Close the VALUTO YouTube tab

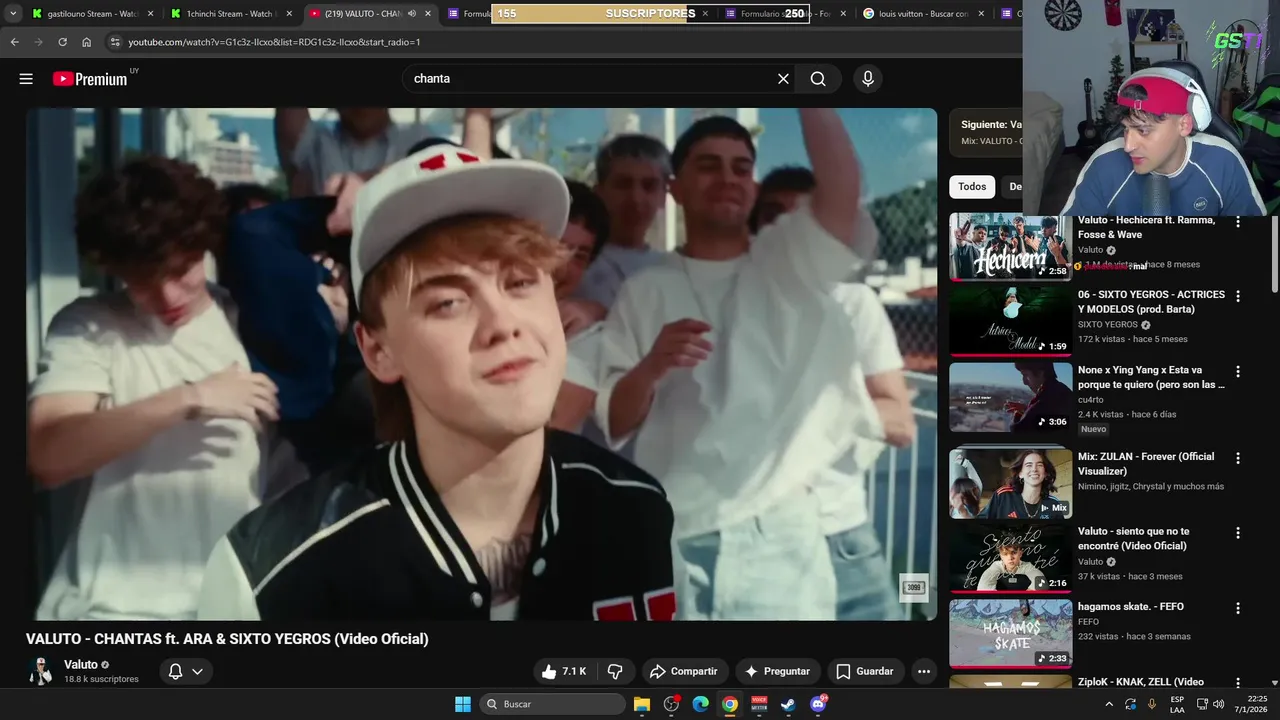(x=428, y=14)
